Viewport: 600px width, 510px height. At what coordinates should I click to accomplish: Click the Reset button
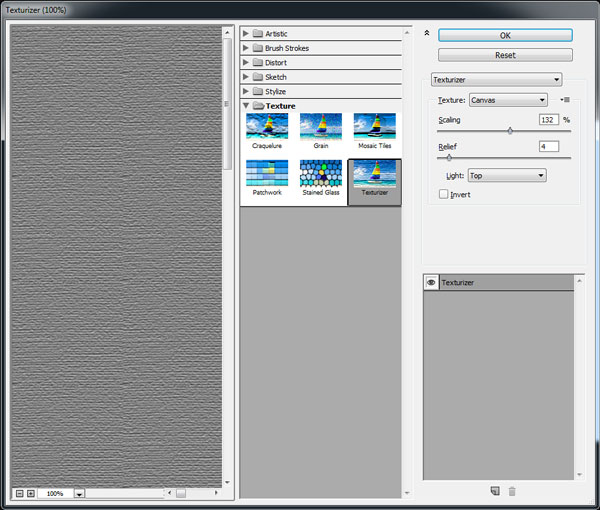click(505, 55)
